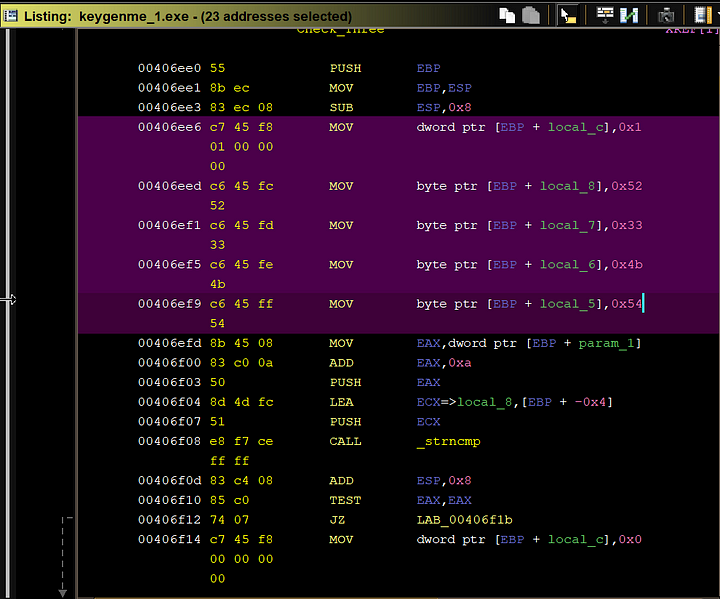Click bytes '85 c0' of TEST instruction

(x=230, y=500)
